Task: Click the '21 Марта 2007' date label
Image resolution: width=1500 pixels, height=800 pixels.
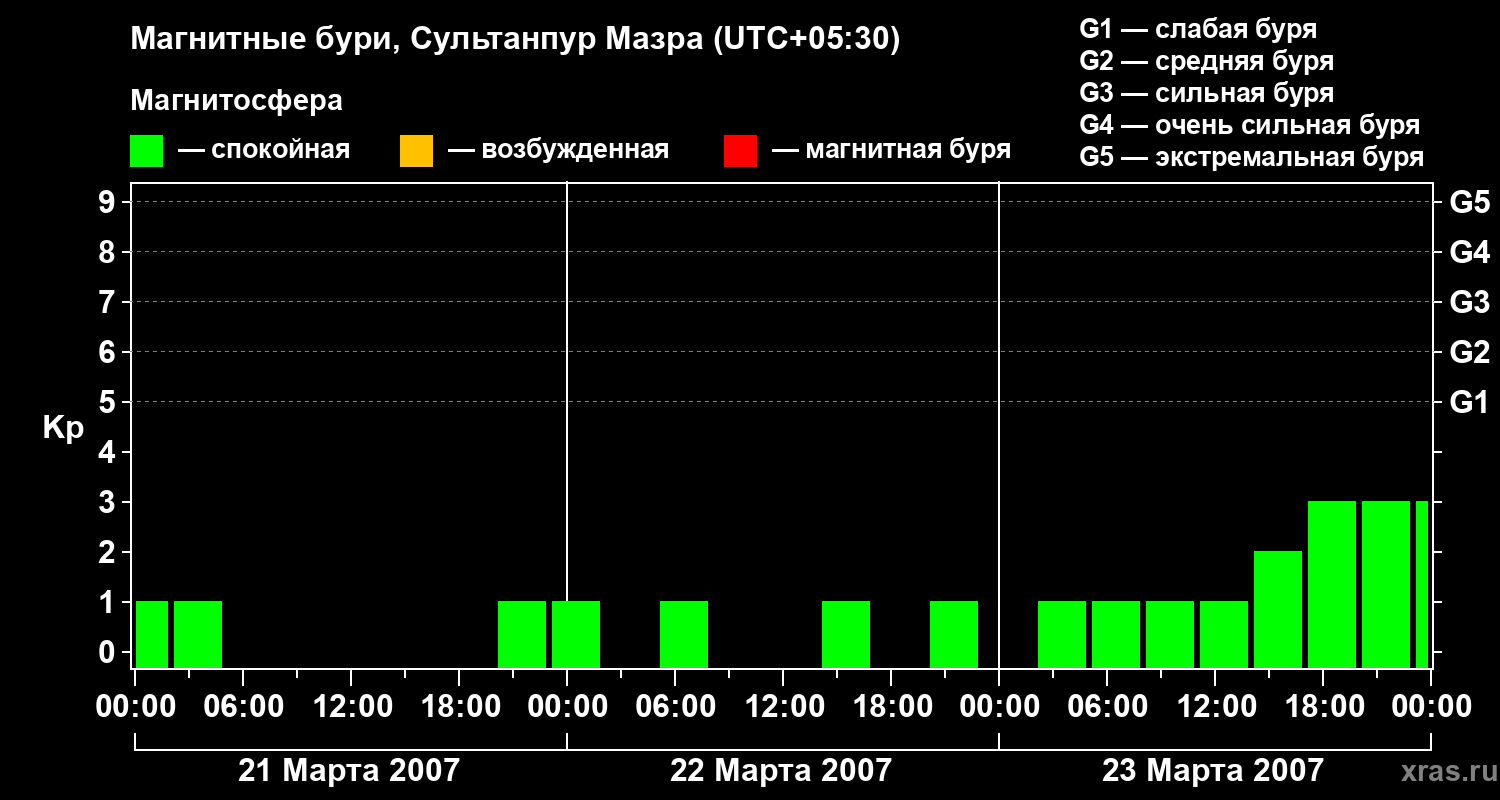Action: pyautogui.click(x=349, y=771)
